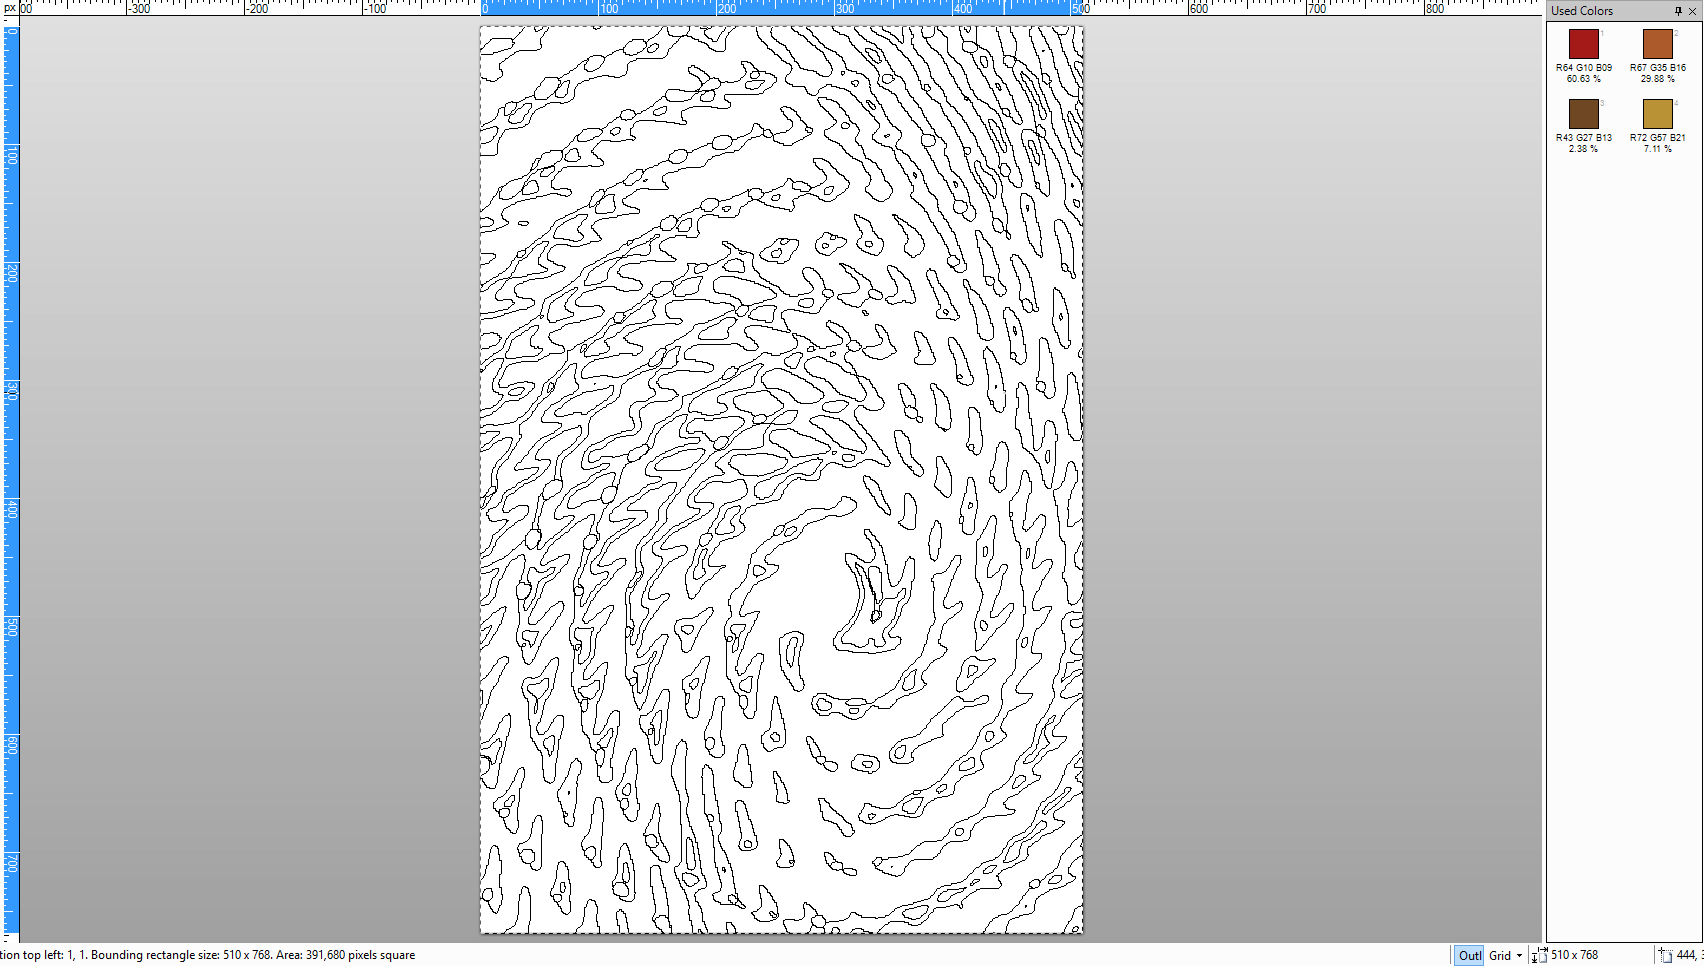Select the brown R43 G27 B13 swatch
This screenshot has width=1704, height=966.
[x=1583, y=114]
